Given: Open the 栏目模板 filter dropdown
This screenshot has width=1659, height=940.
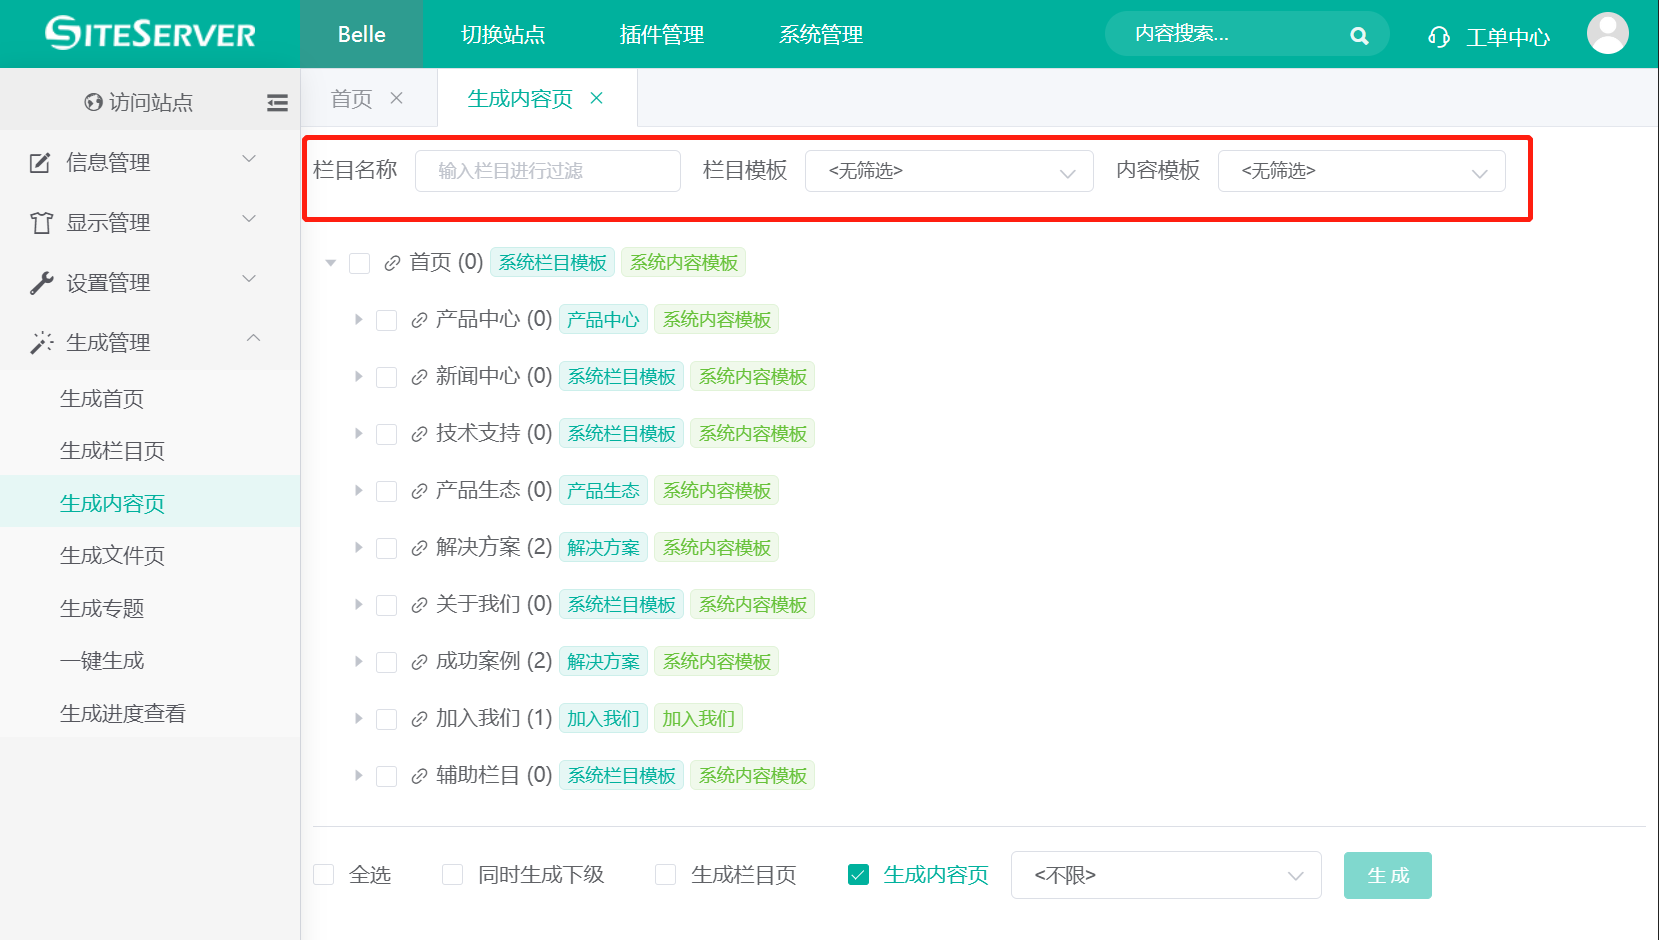Looking at the screenshot, I should tap(948, 171).
